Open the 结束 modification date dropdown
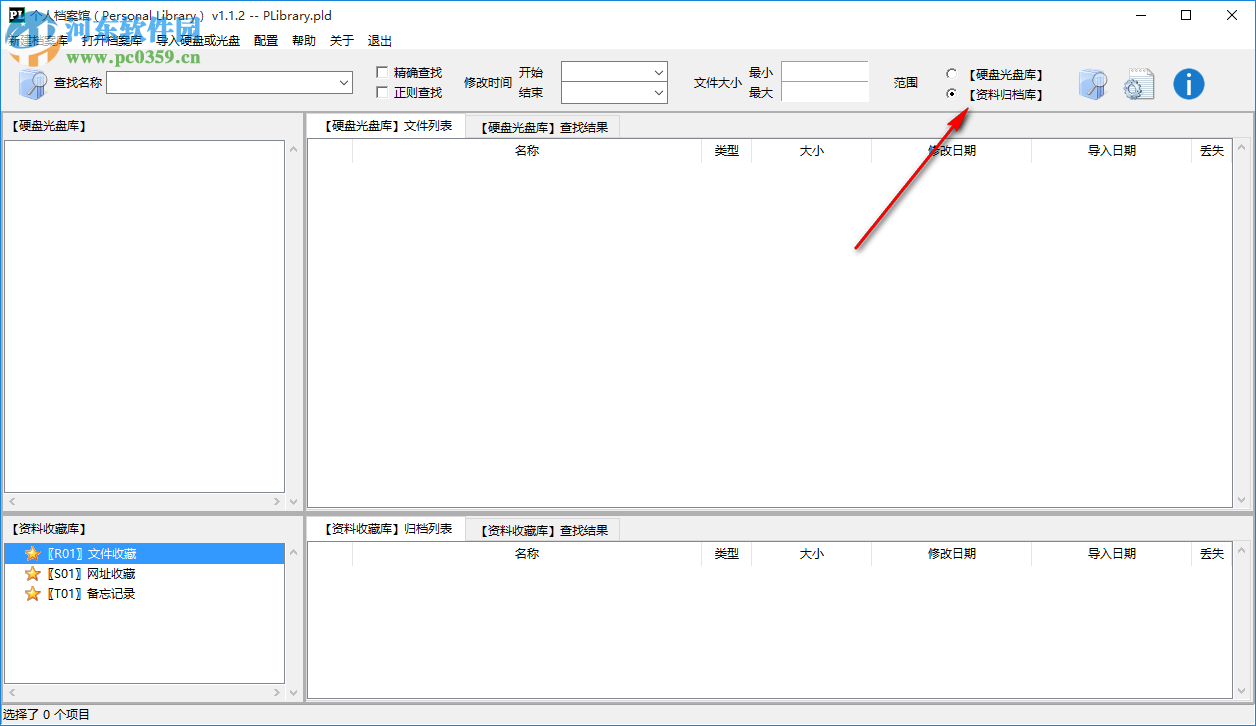The image size is (1256, 726). (x=658, y=92)
